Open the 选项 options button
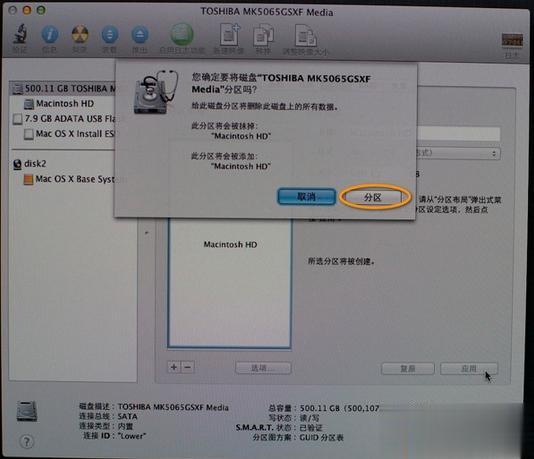This screenshot has height=459, width=534. pyautogui.click(x=263, y=368)
